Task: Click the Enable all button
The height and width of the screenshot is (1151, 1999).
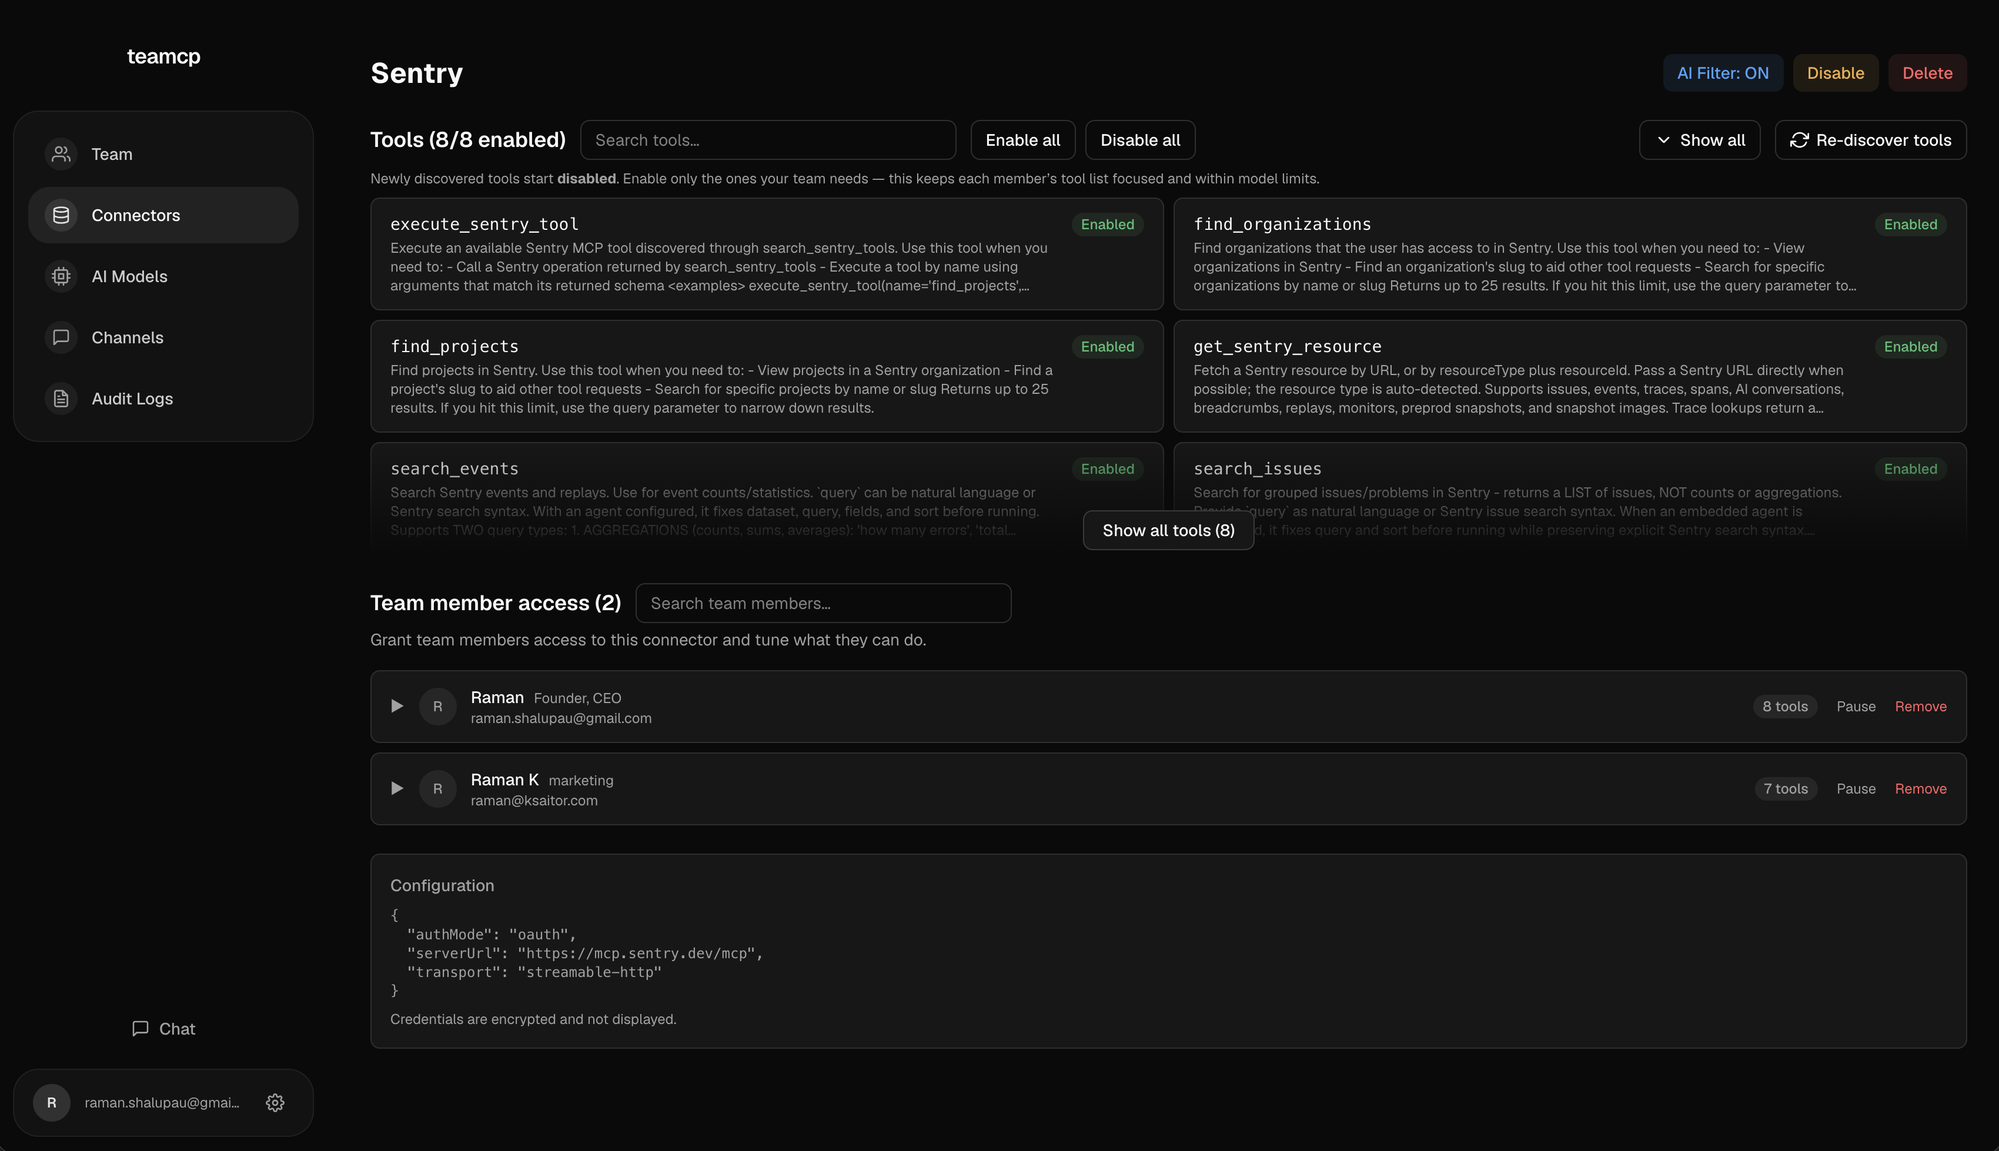Action: (x=1022, y=140)
